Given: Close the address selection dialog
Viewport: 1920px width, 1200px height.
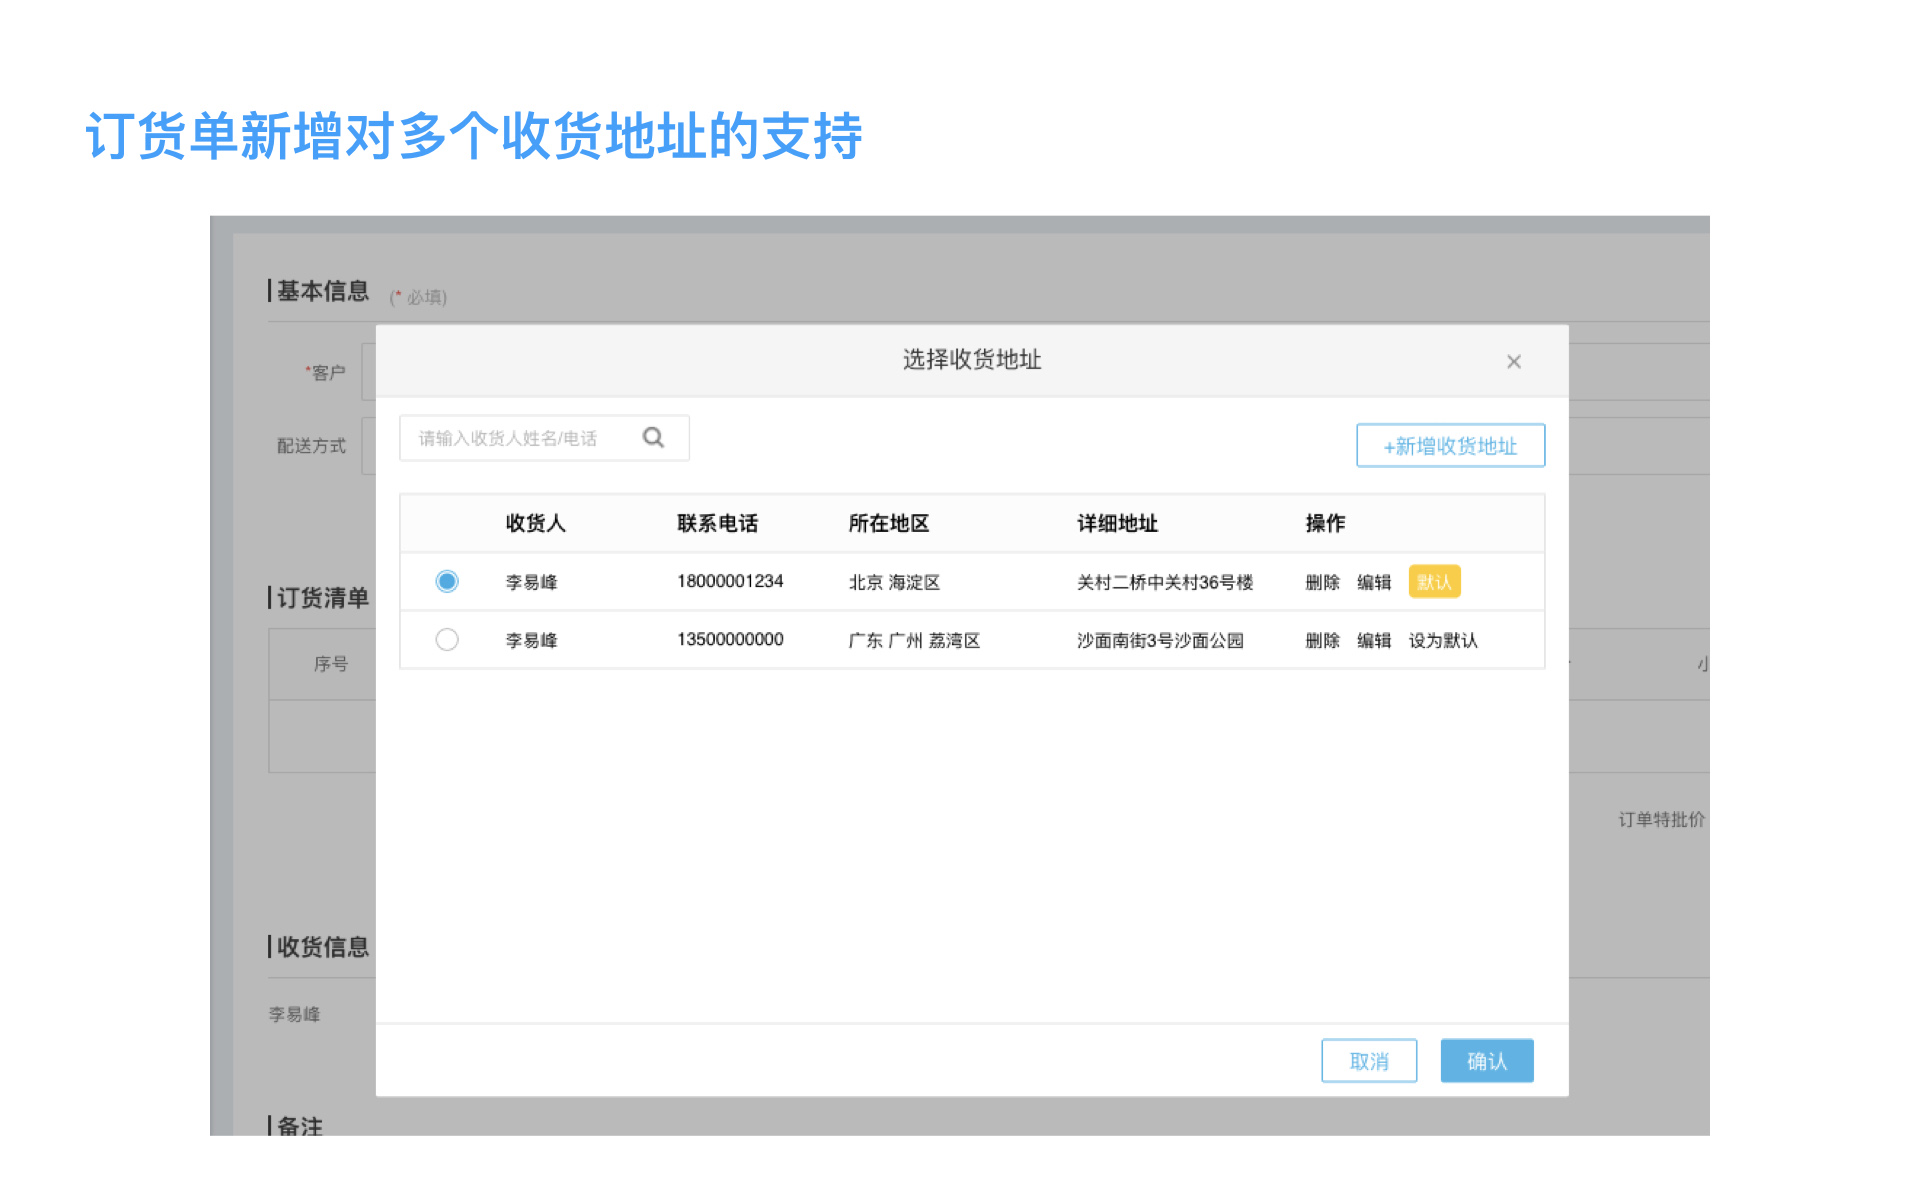Looking at the screenshot, I should (x=1513, y=362).
